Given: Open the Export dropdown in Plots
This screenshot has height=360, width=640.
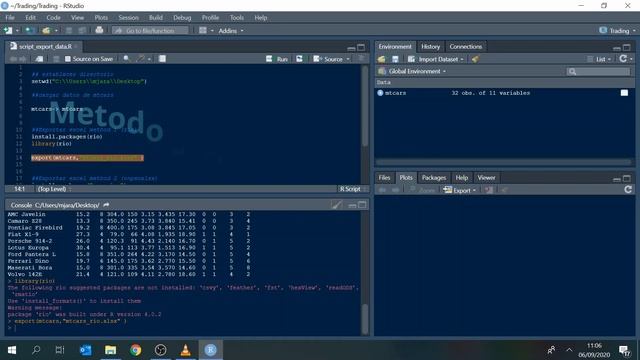Looking at the screenshot, I should (460, 190).
